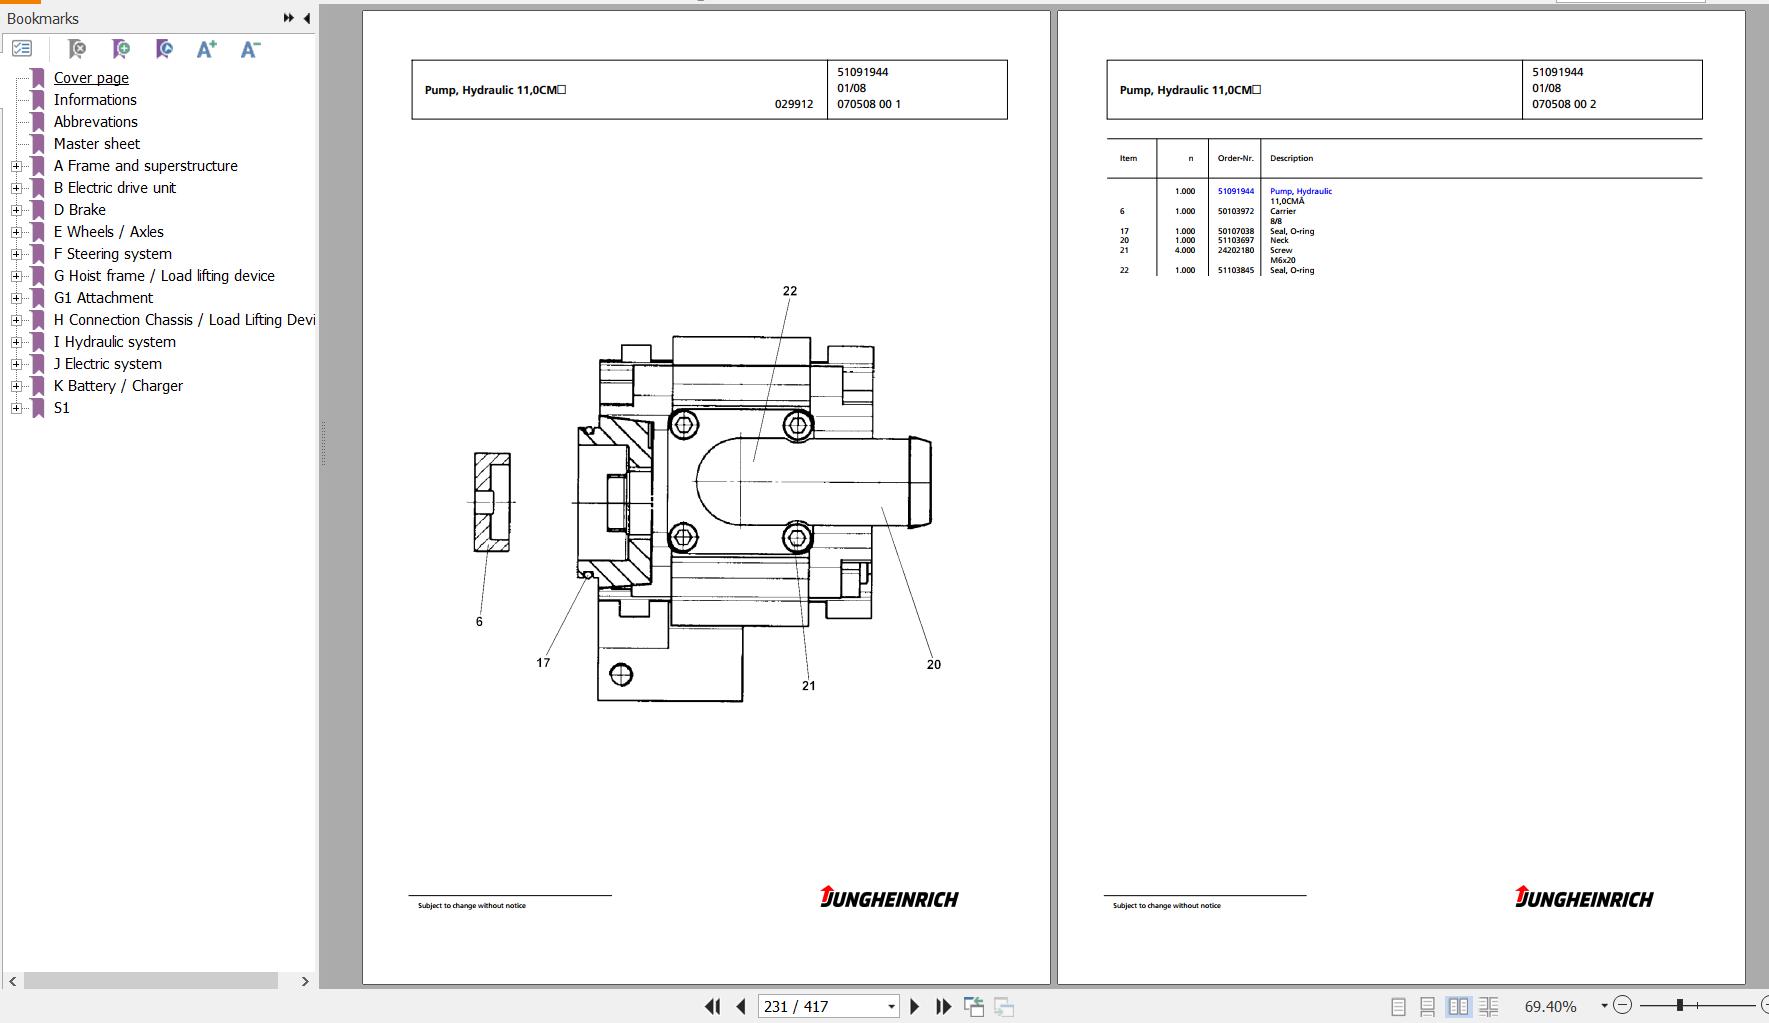Select G1 Attachment bookmark label
The image size is (1769, 1023).
104,298
